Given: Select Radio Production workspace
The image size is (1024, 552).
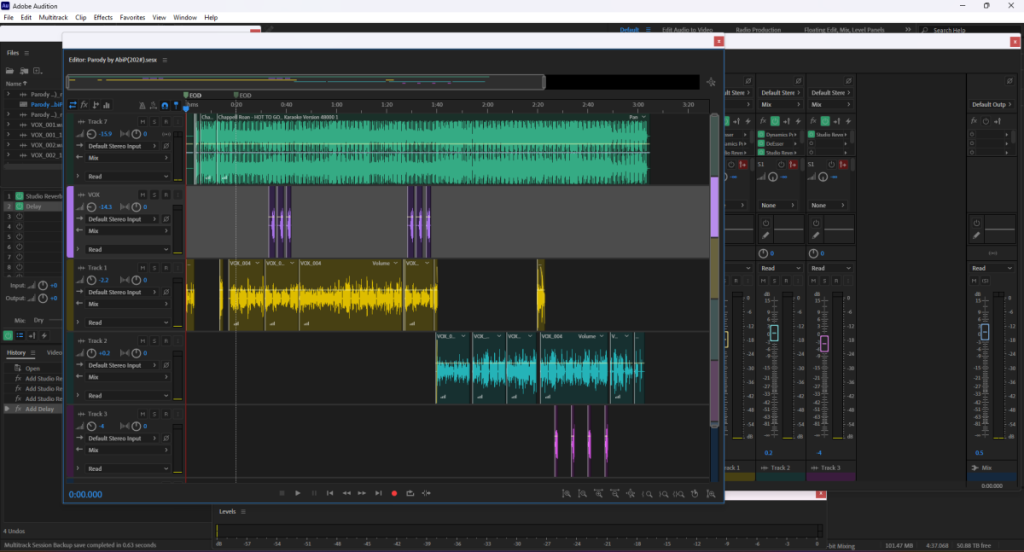Looking at the screenshot, I should (758, 30).
